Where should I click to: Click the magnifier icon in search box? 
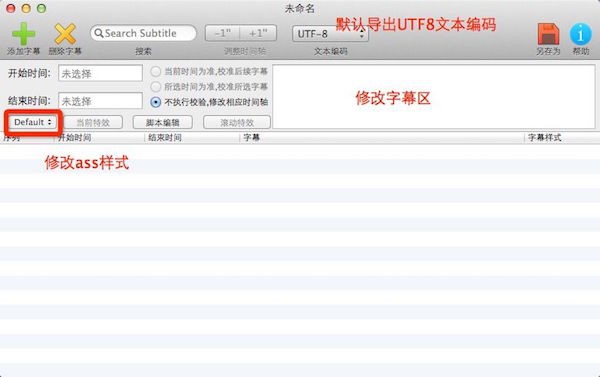tap(98, 33)
